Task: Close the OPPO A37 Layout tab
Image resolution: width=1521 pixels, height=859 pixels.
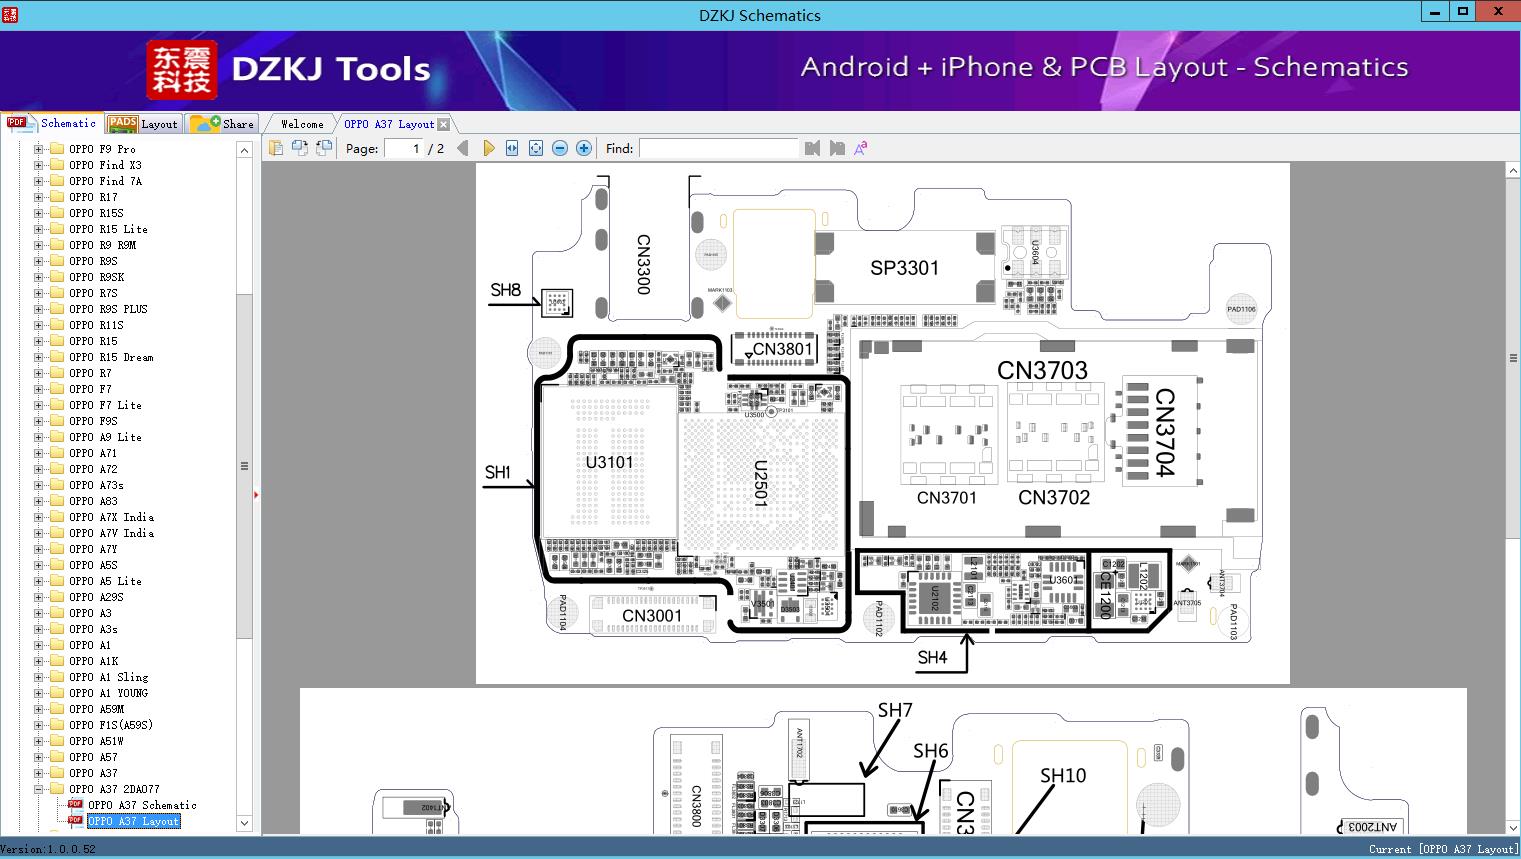Action: (x=444, y=124)
